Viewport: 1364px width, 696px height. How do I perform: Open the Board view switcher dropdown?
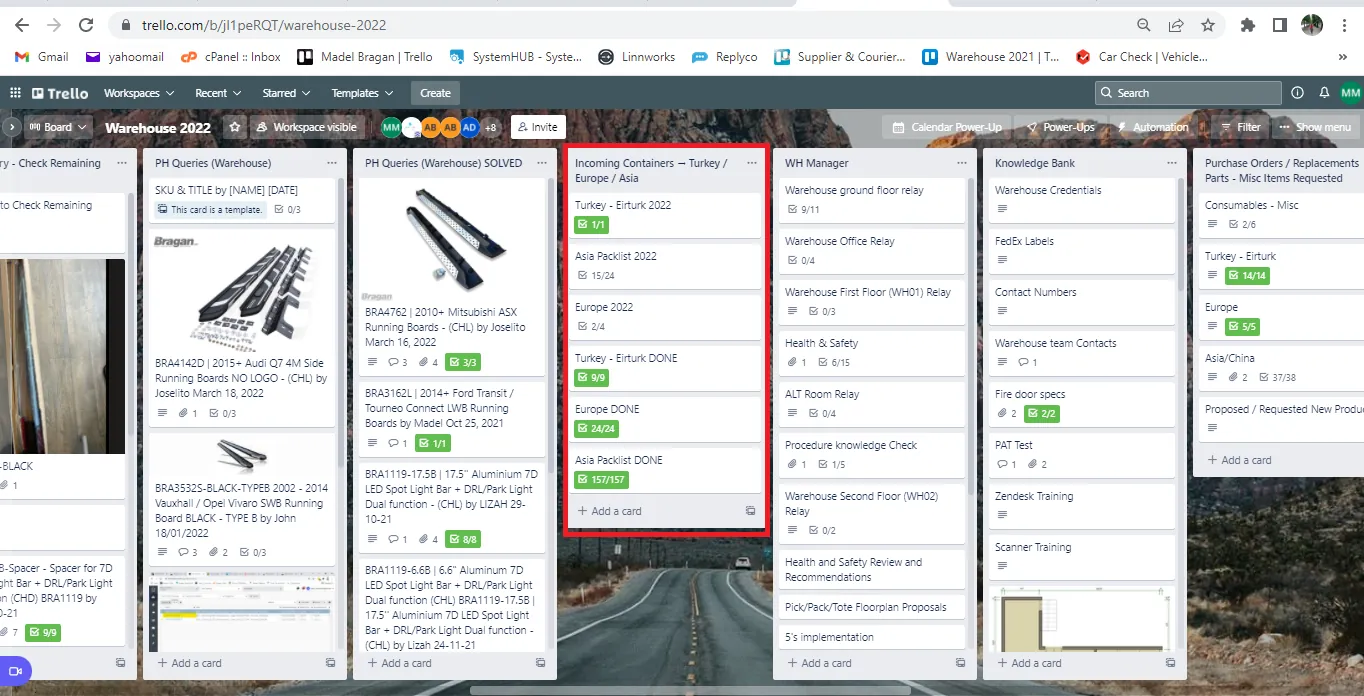[x=59, y=127]
